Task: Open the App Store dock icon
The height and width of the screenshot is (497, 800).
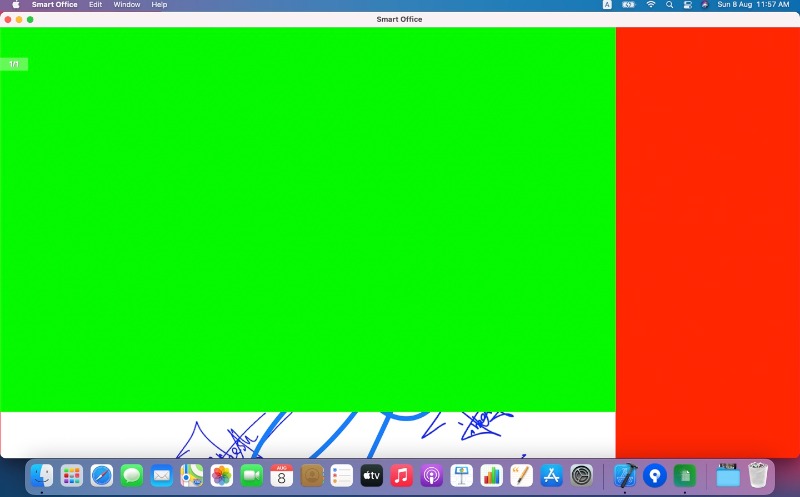Action: (x=551, y=475)
